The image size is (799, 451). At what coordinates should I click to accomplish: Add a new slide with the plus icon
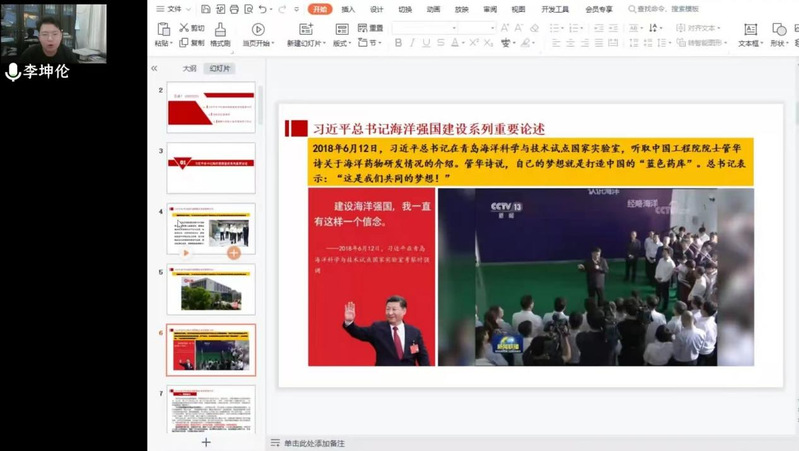(206, 441)
